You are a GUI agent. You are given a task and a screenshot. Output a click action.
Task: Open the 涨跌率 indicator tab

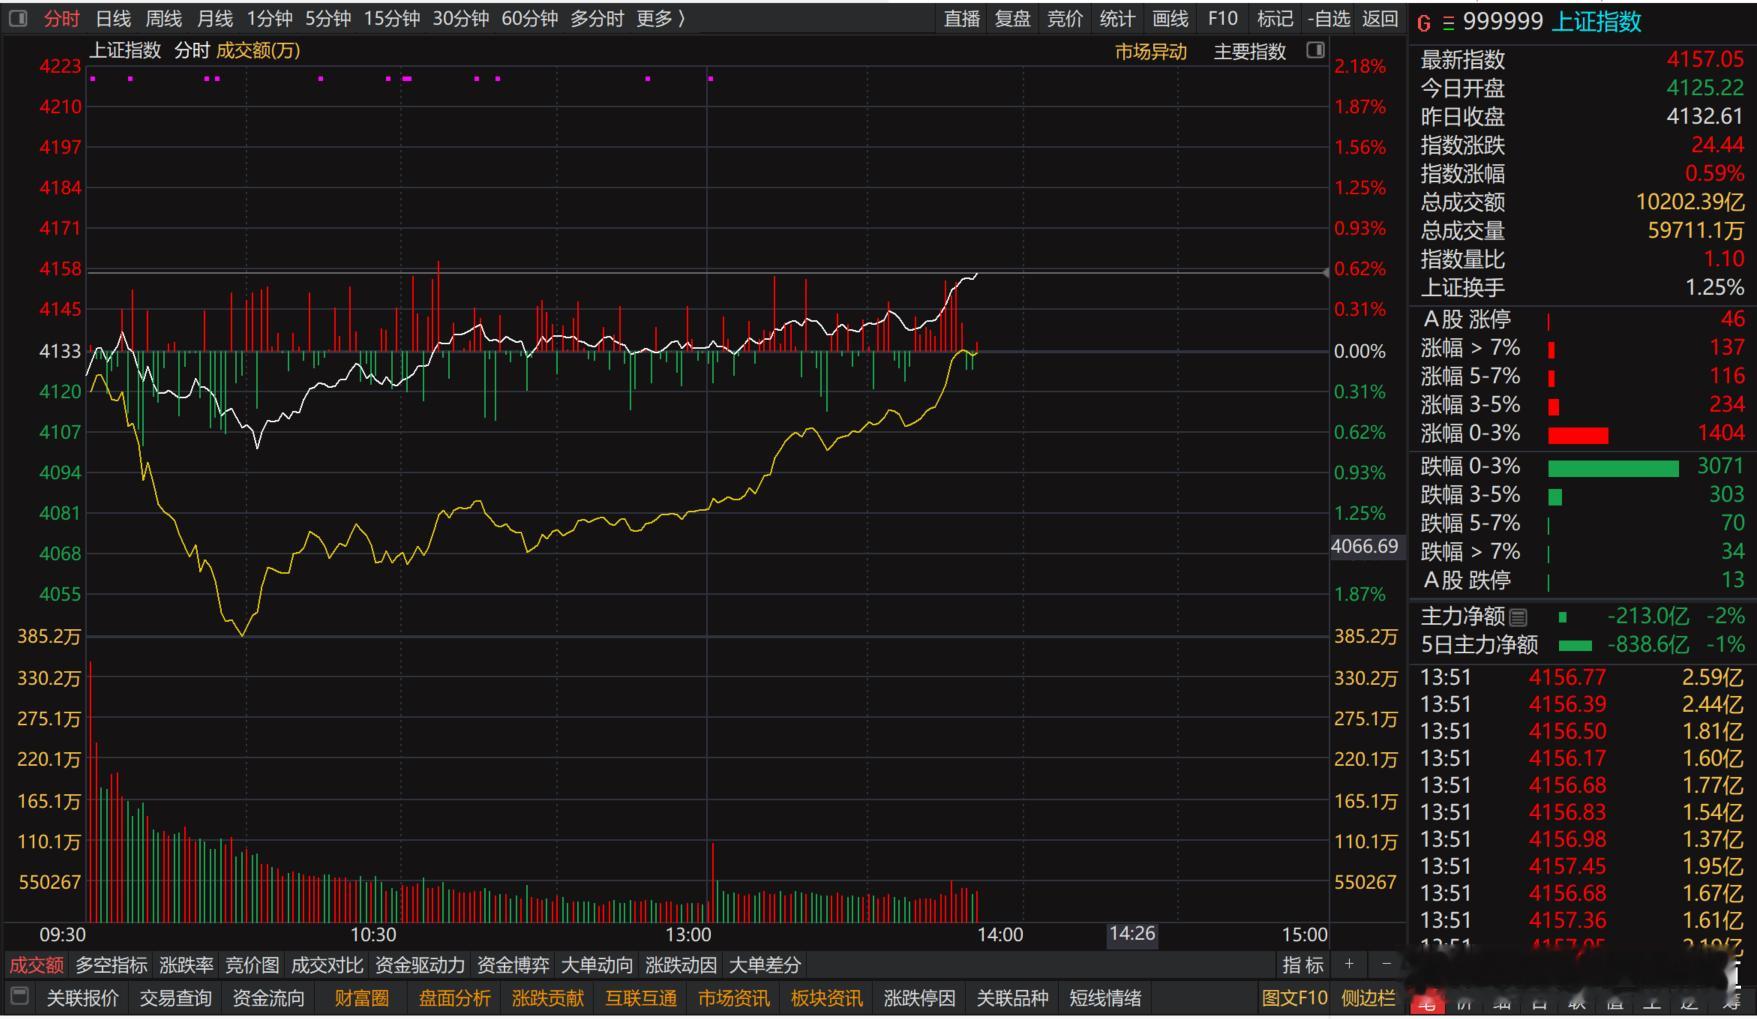186,965
